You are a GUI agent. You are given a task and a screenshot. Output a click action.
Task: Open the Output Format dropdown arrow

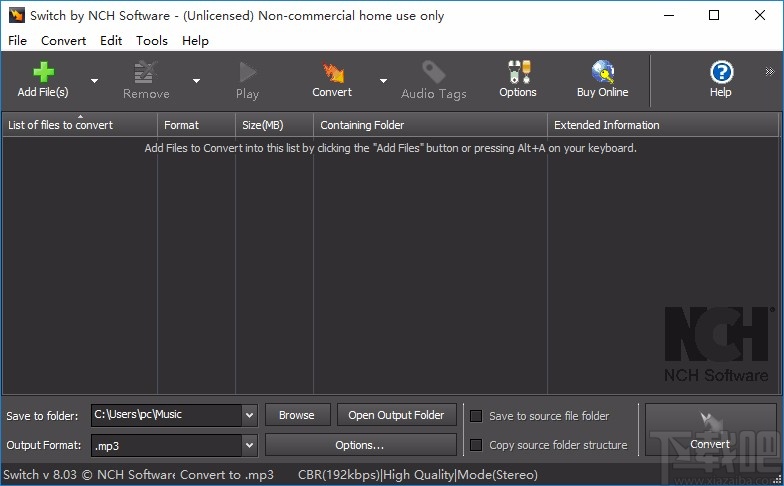[249, 445]
